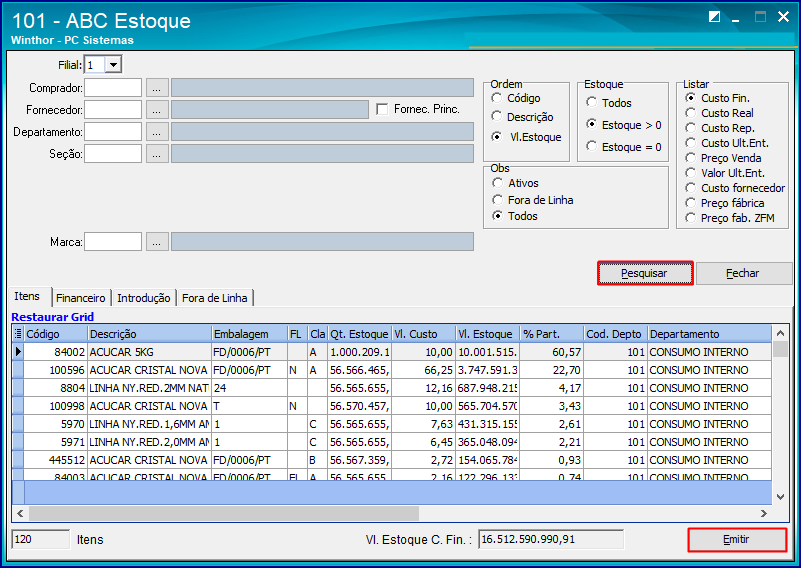Enable the Fornec. Princ. checkbox

[x=382, y=109]
